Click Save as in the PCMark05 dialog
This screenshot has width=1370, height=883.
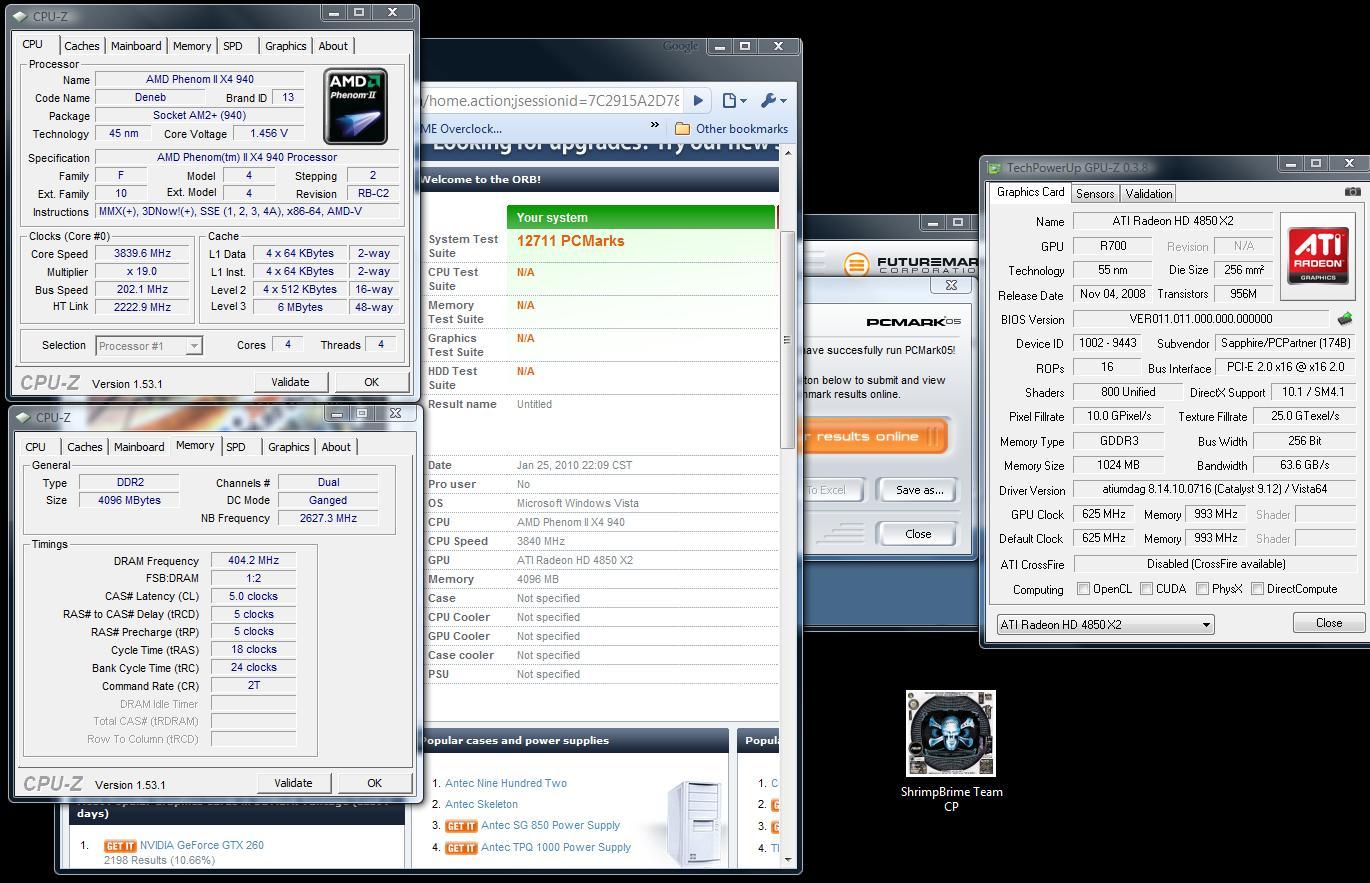tap(919, 490)
